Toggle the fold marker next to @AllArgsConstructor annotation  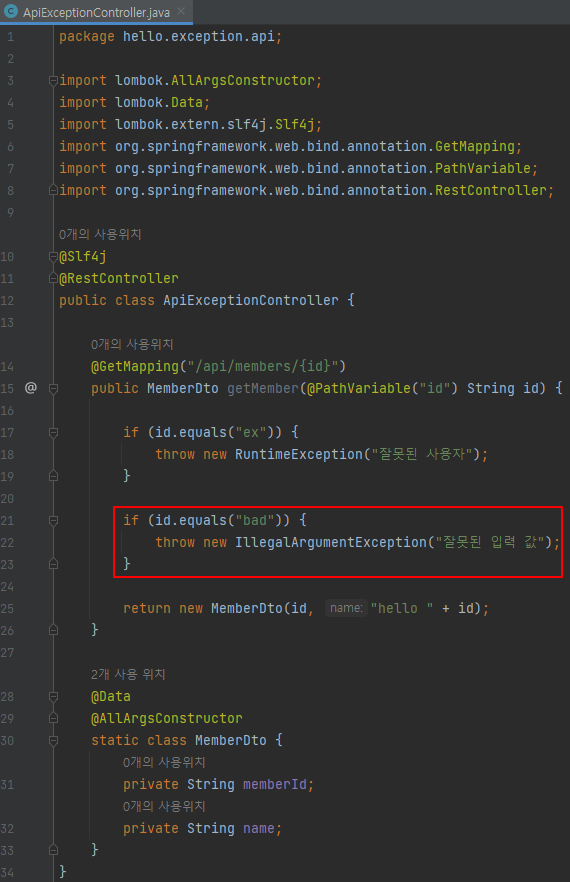point(53,718)
